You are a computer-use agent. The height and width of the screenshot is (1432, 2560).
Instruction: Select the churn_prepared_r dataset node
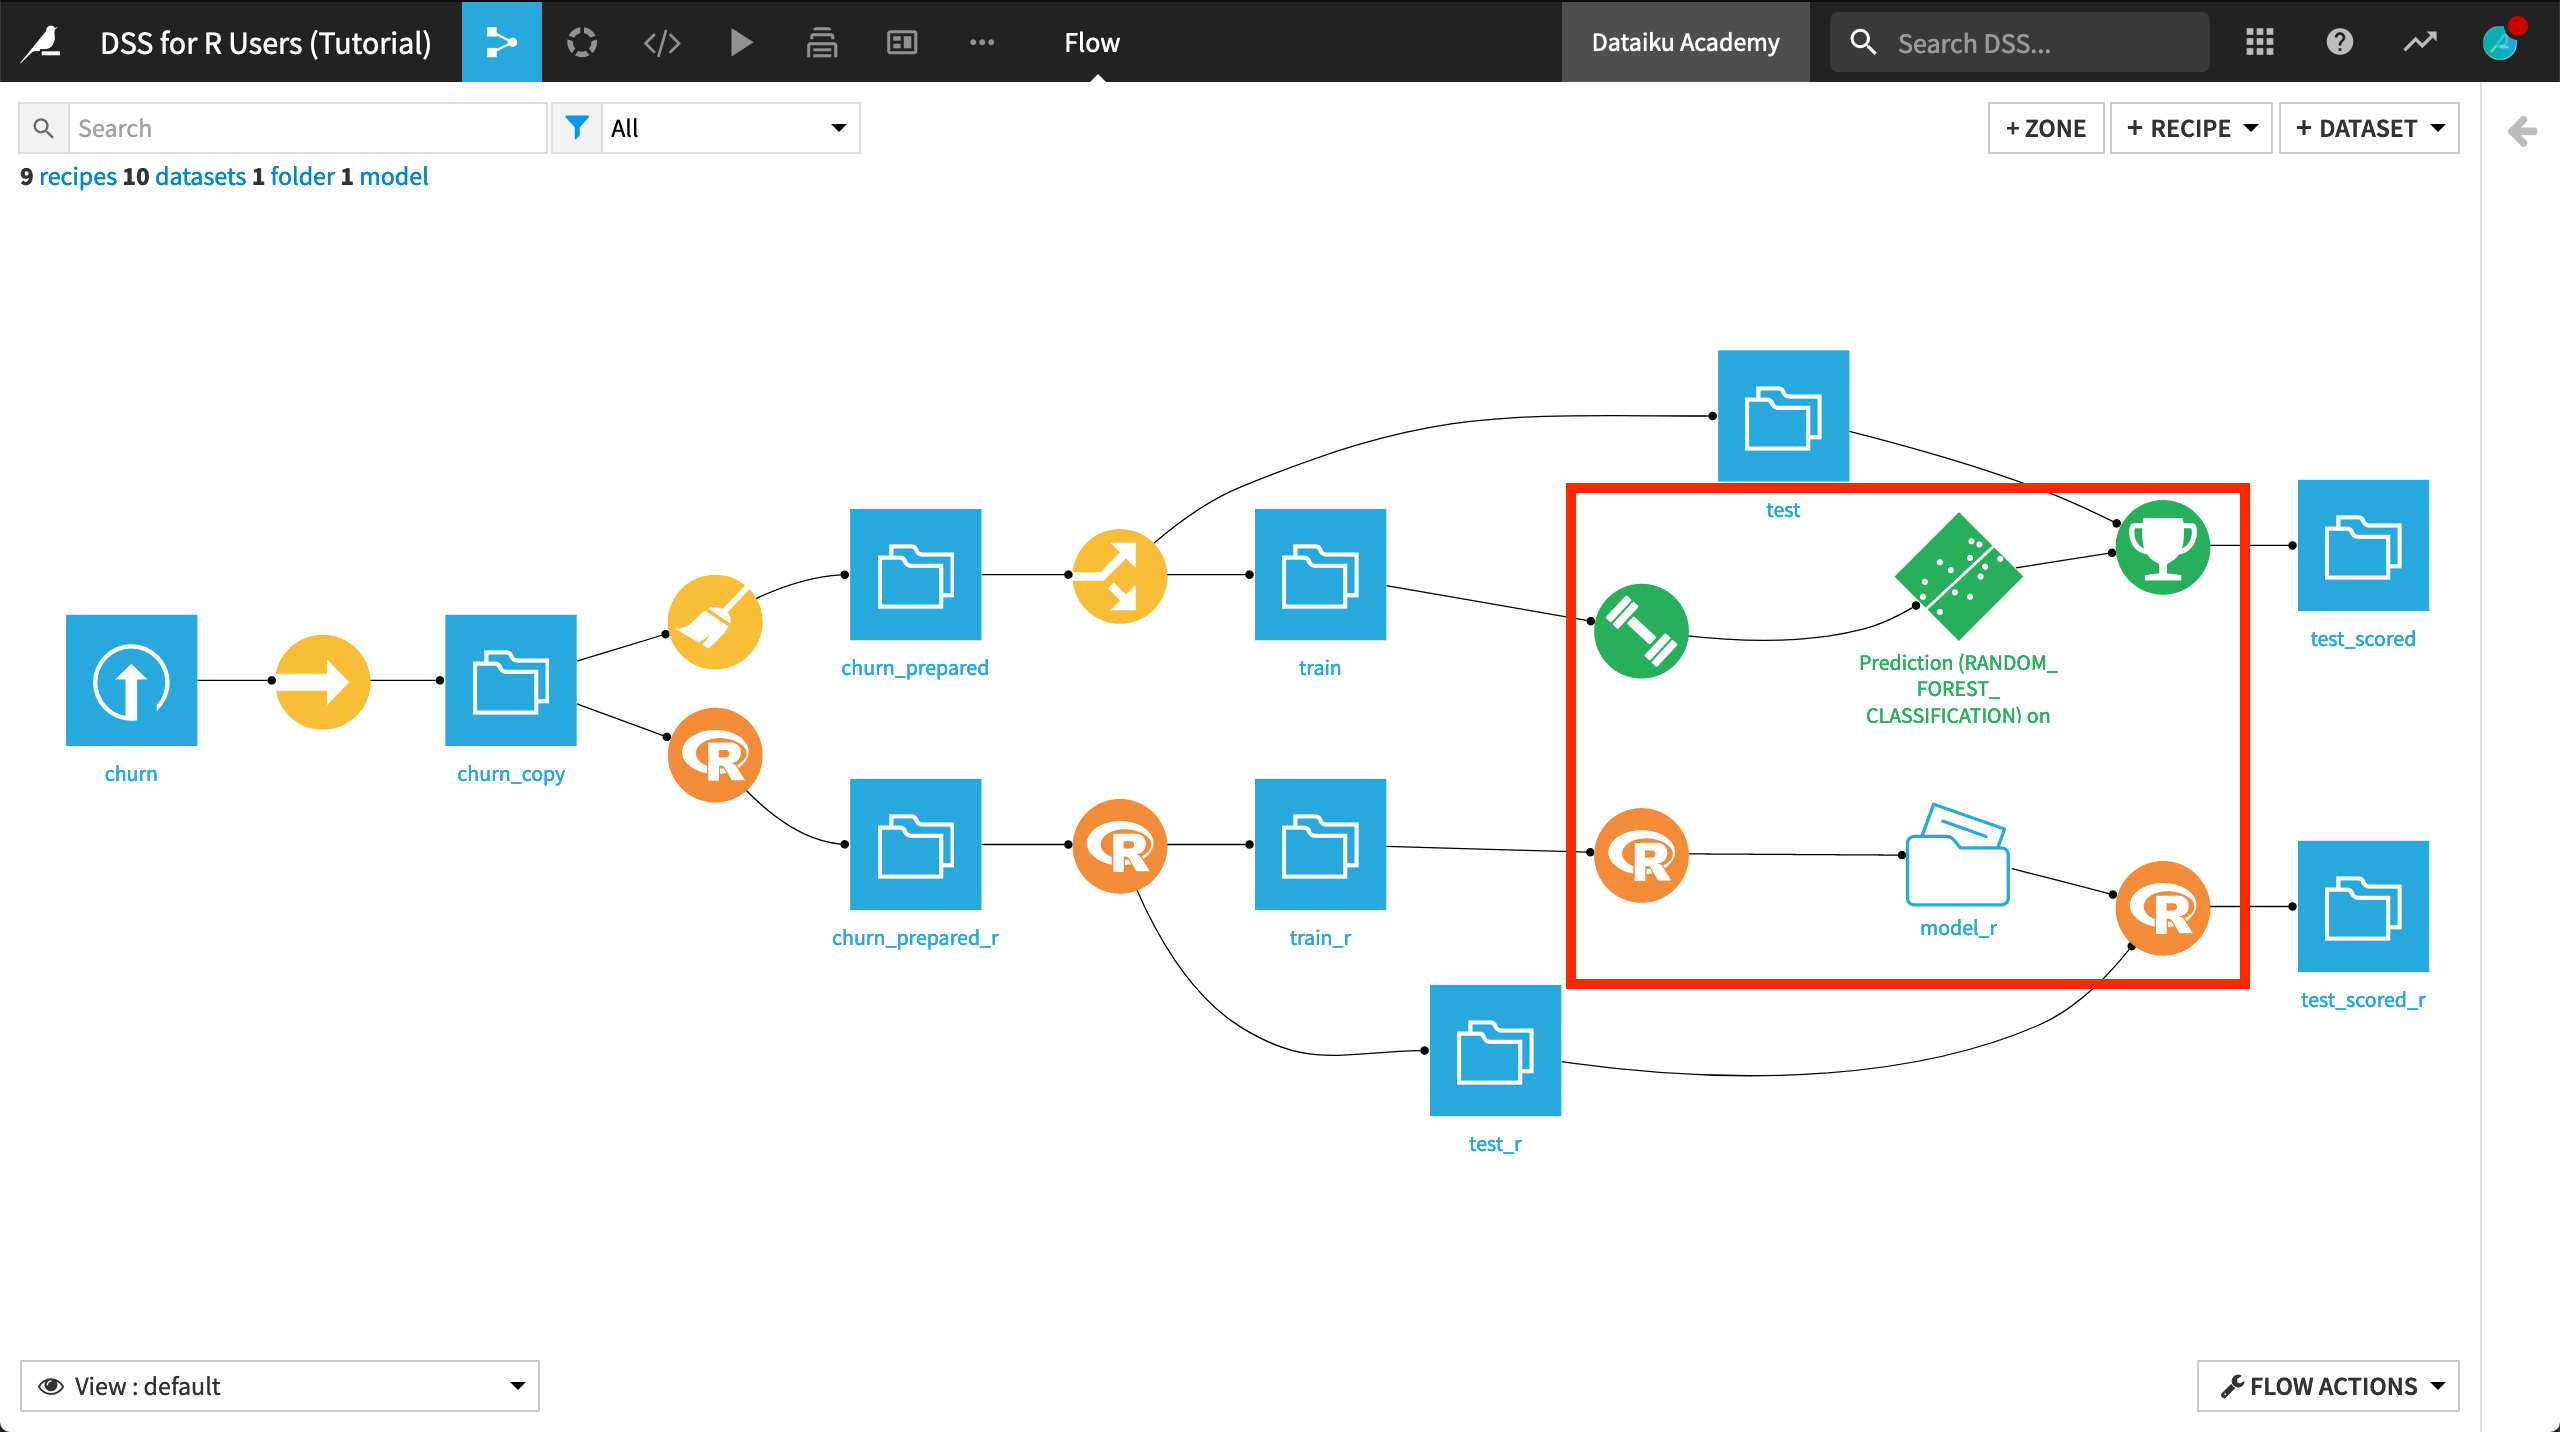[915, 844]
